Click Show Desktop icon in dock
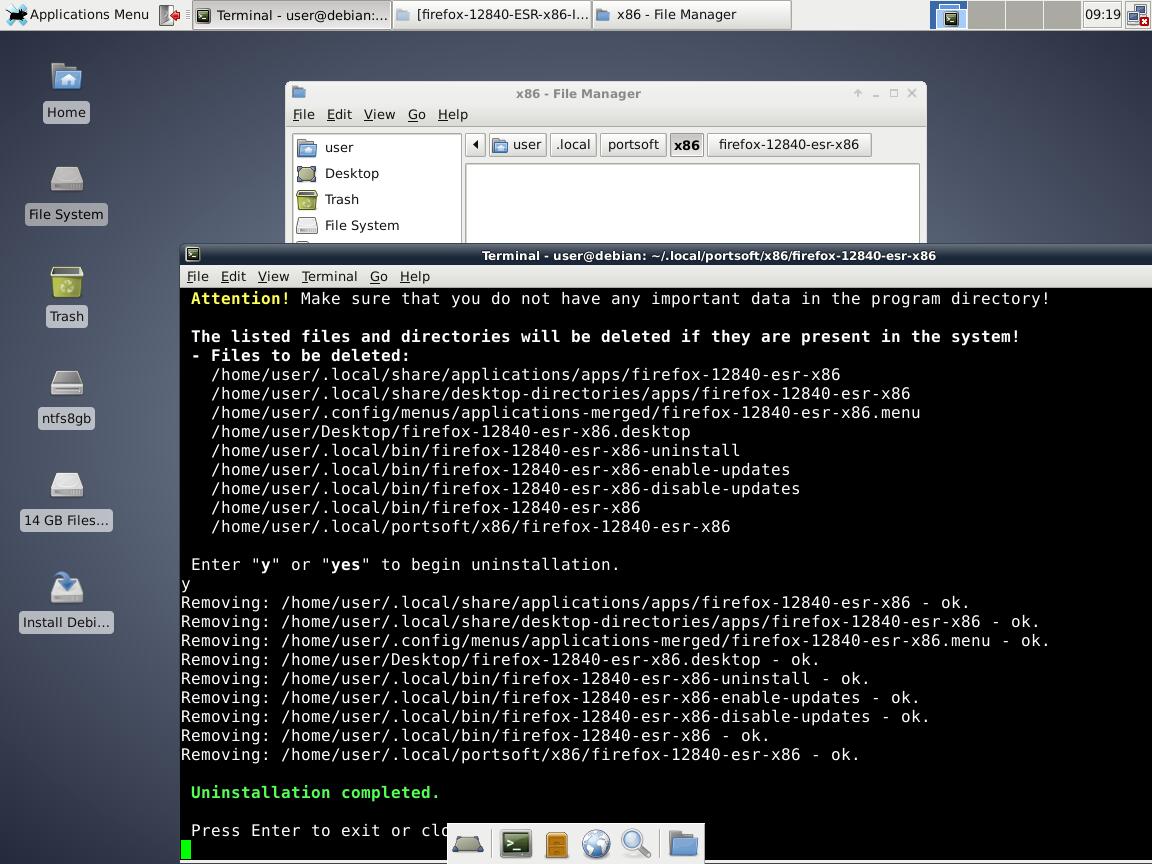 pyautogui.click(x=468, y=844)
